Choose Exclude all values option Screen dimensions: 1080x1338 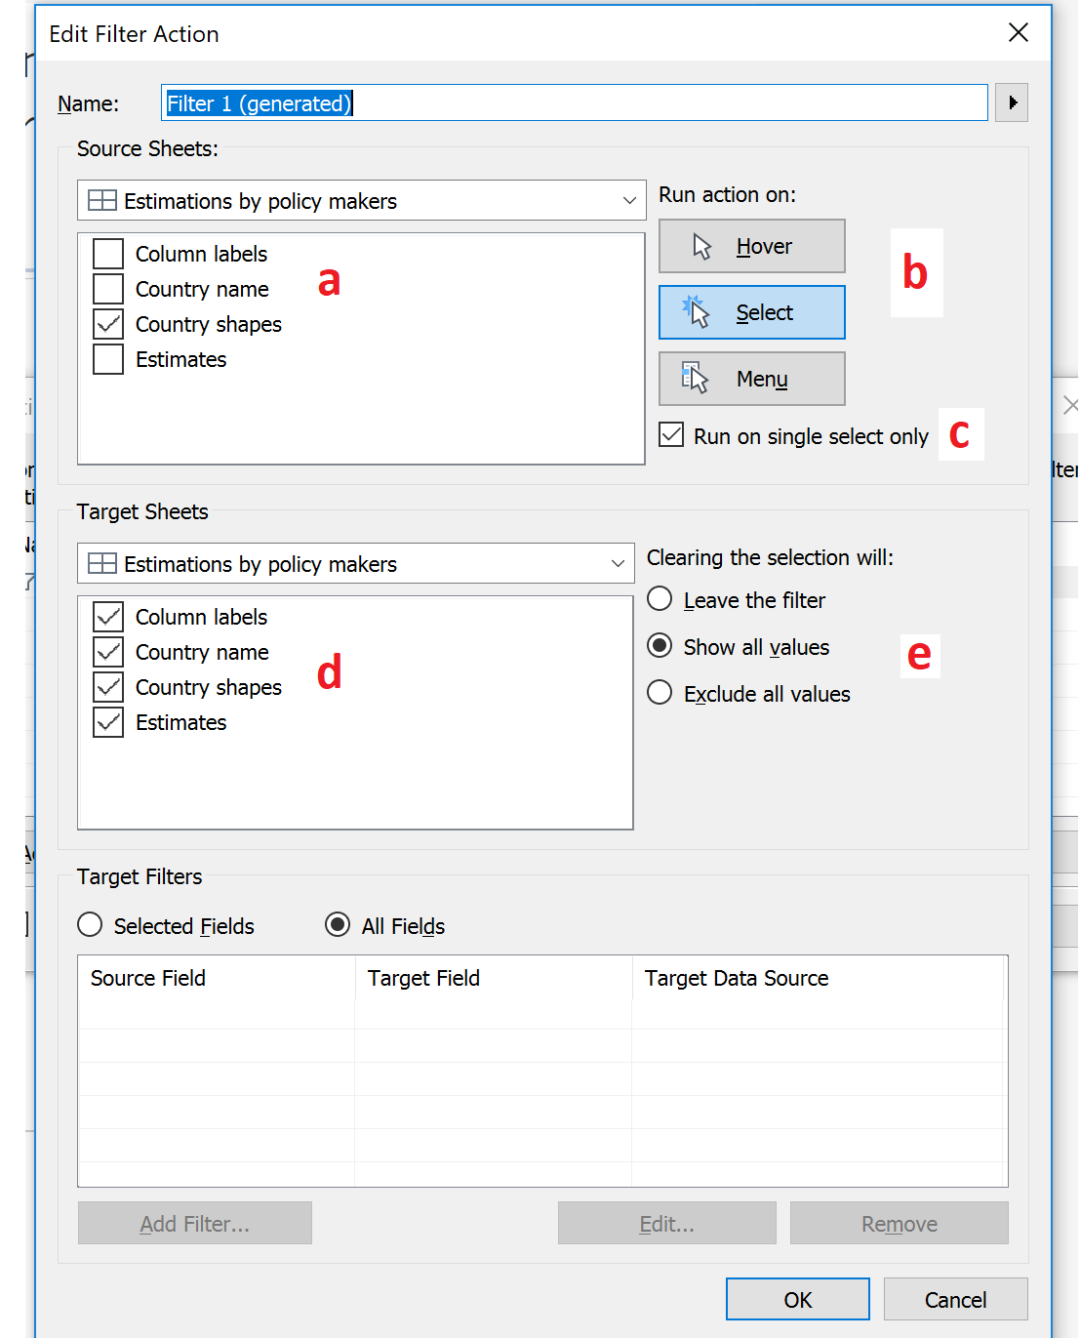point(660,692)
